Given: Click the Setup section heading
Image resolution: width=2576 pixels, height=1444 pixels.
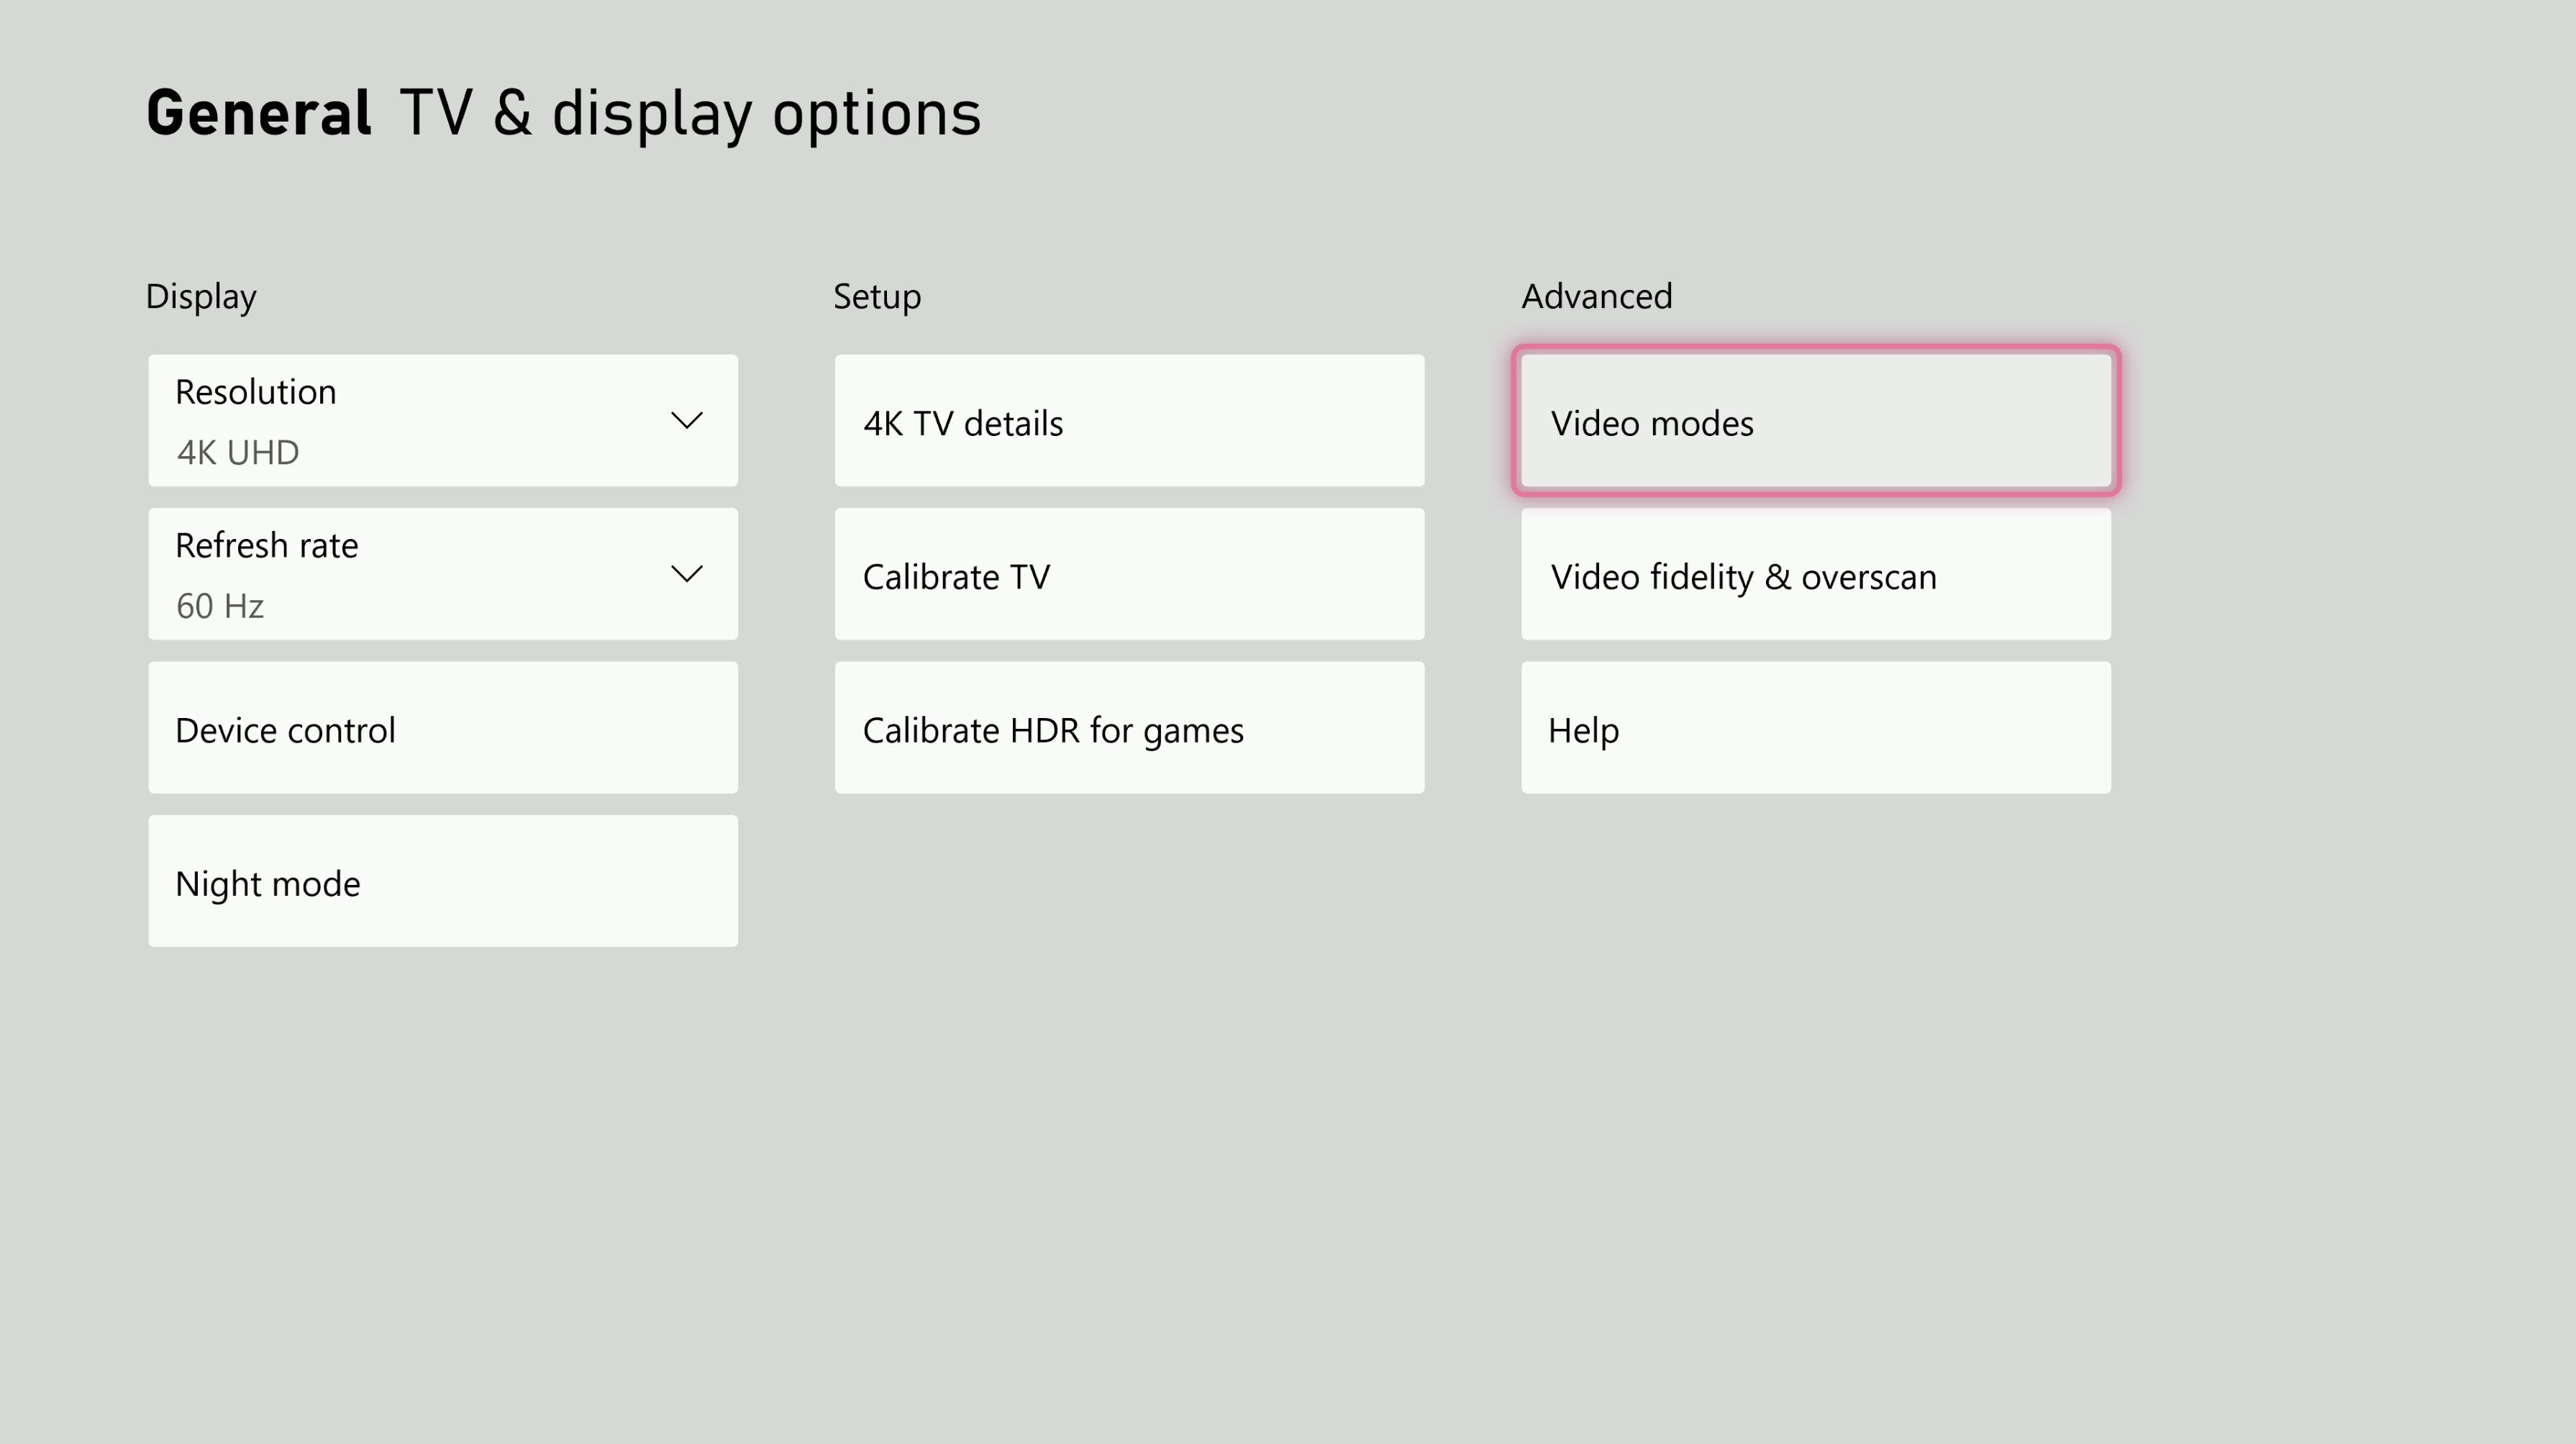Looking at the screenshot, I should coord(876,295).
